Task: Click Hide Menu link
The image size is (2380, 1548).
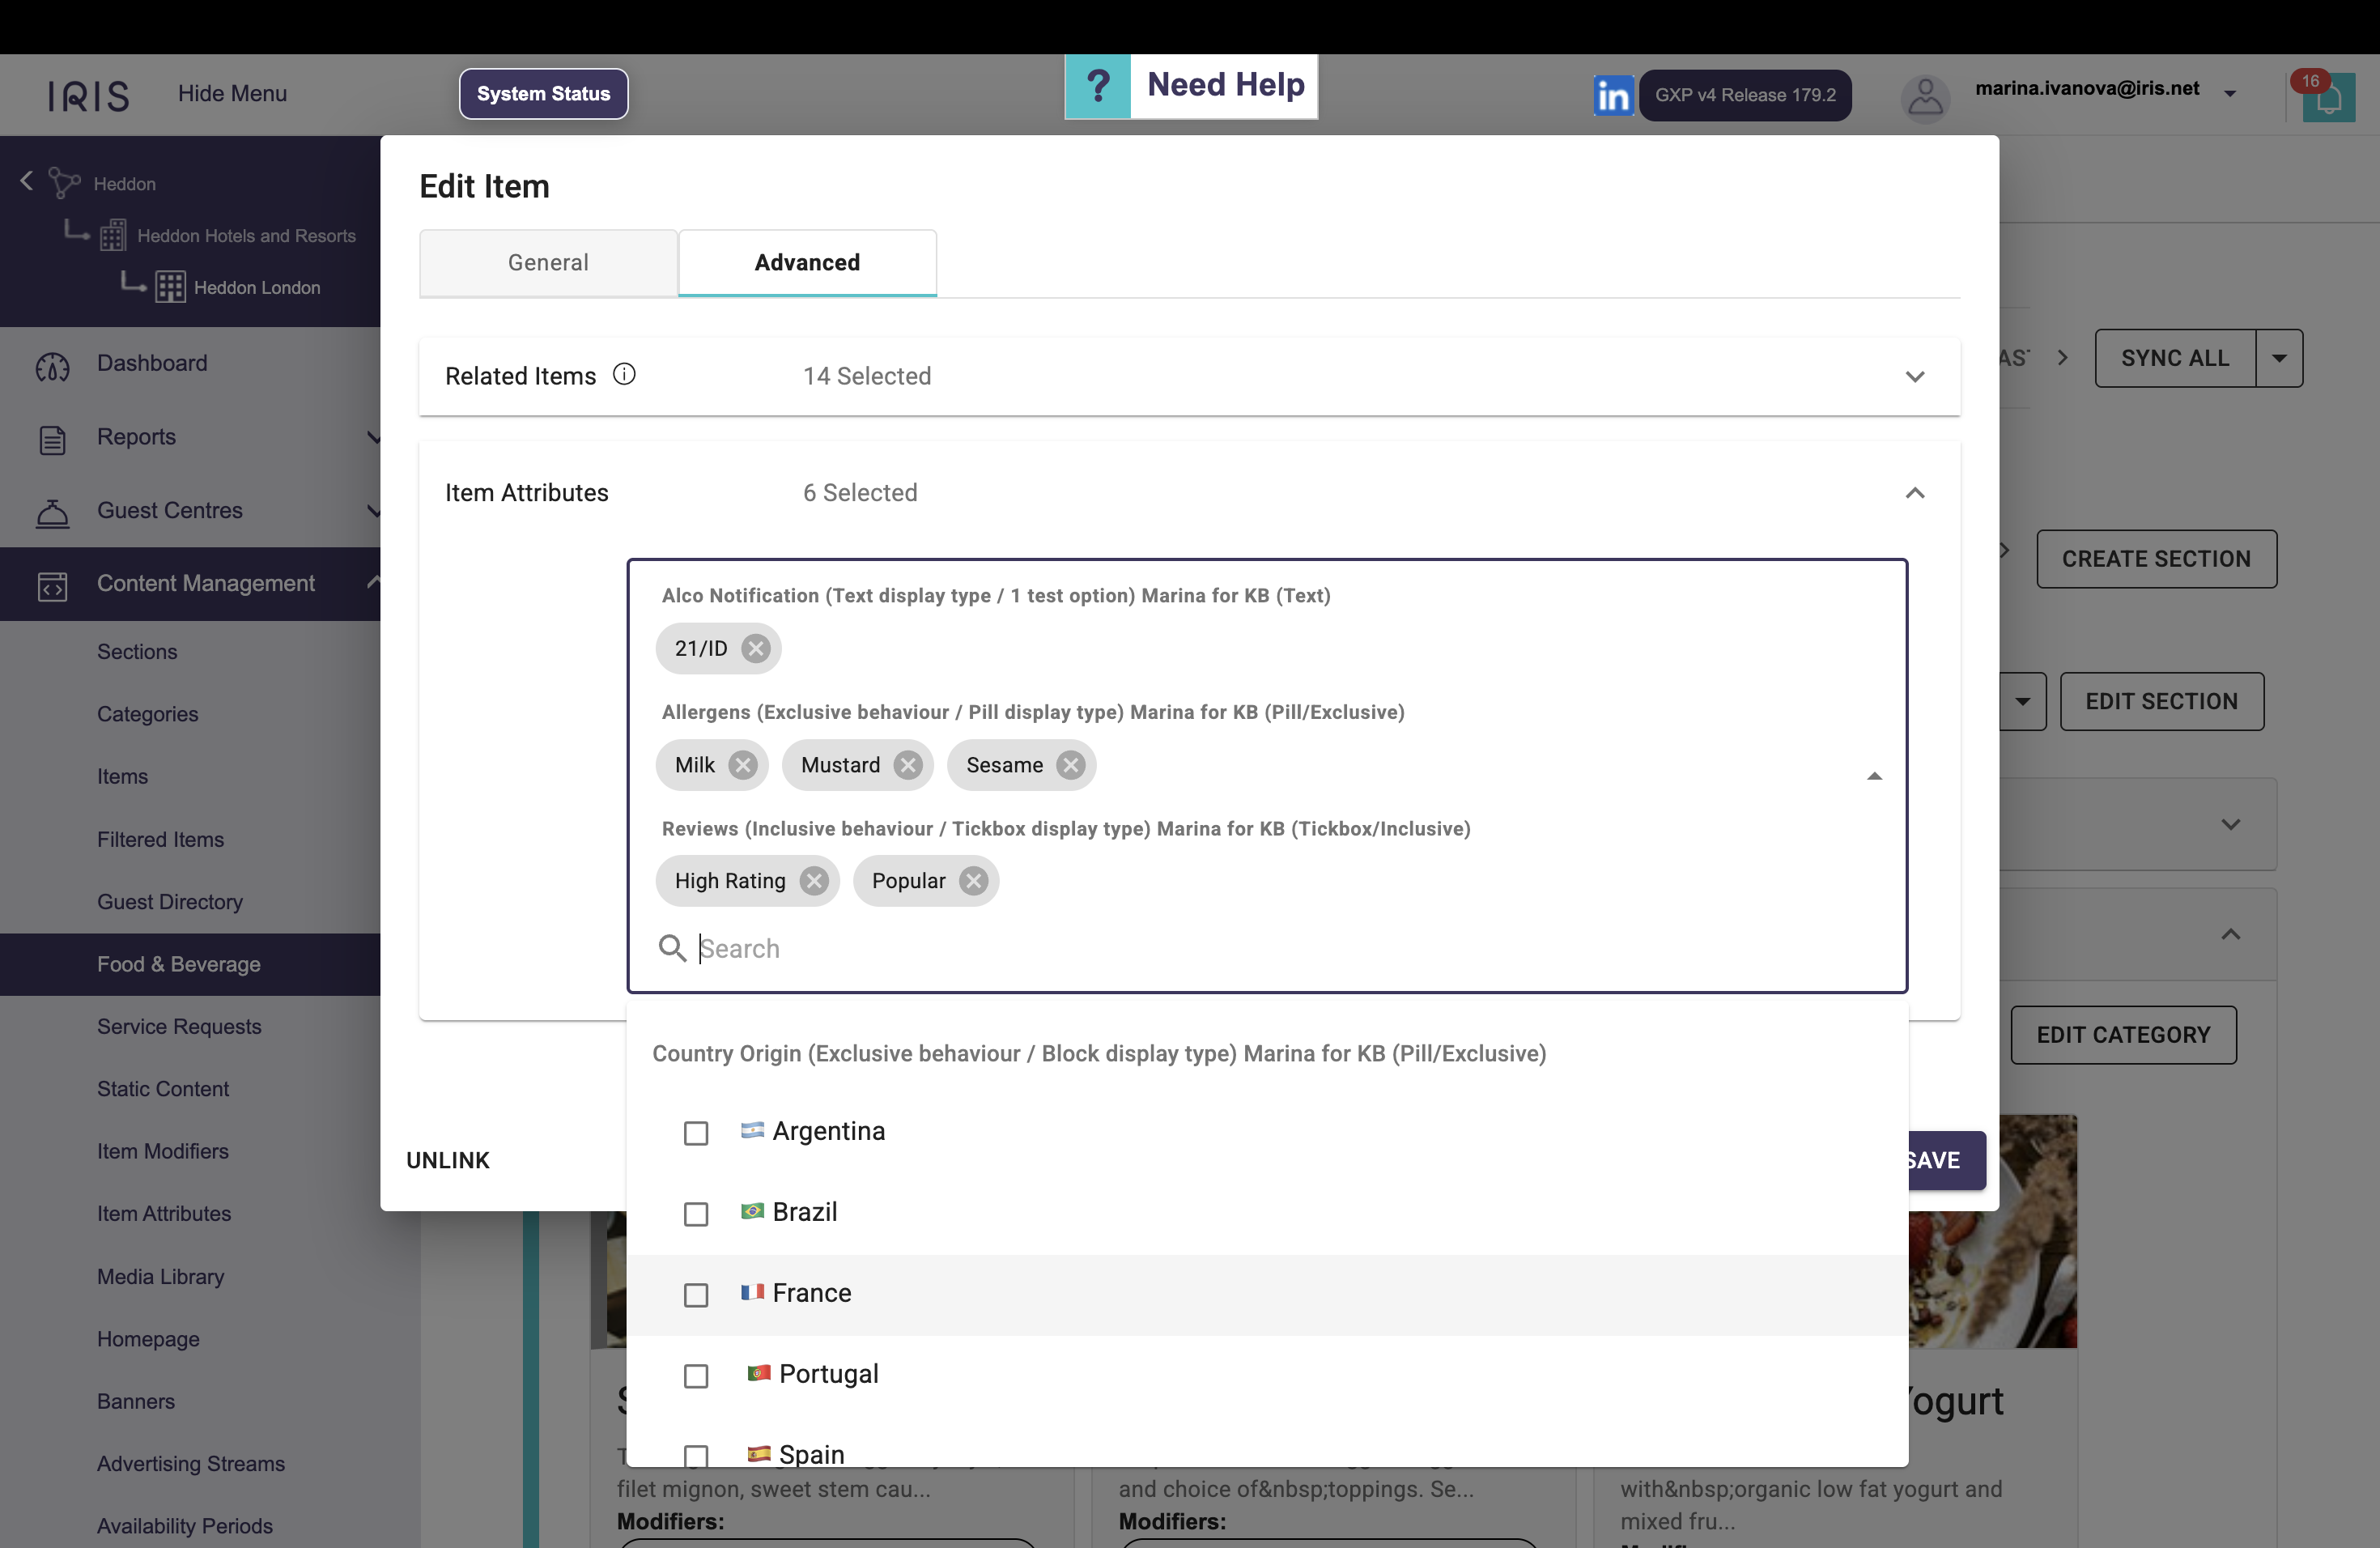Action: pyautogui.click(x=232, y=93)
